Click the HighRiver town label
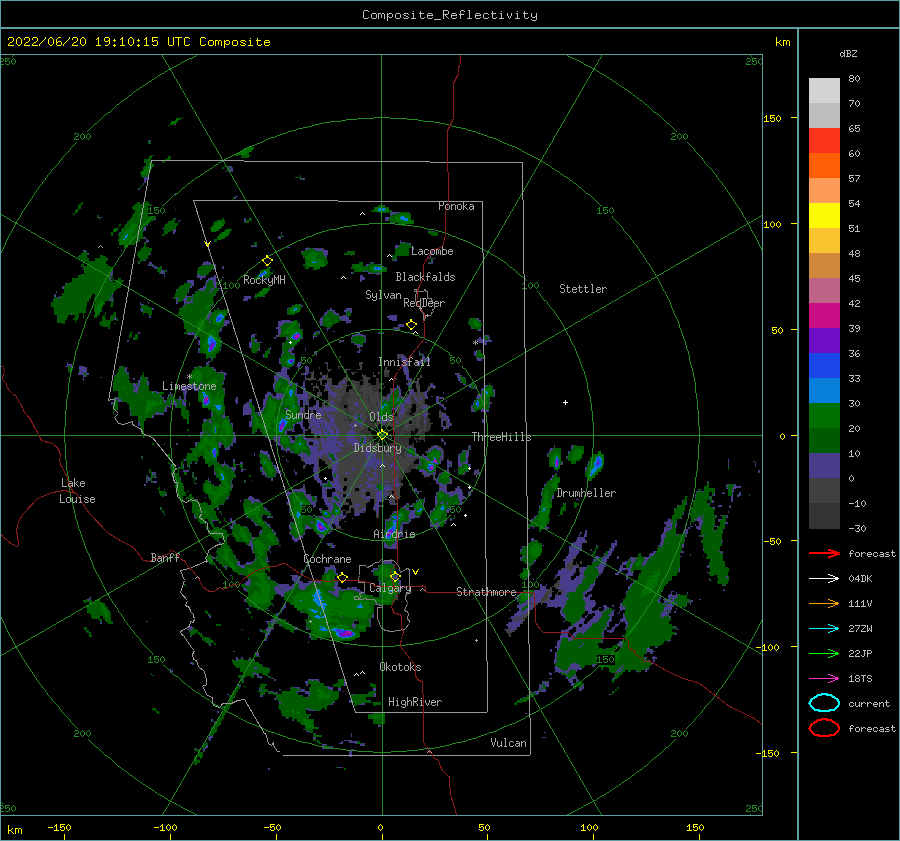Image resolution: width=900 pixels, height=841 pixels. click(415, 702)
